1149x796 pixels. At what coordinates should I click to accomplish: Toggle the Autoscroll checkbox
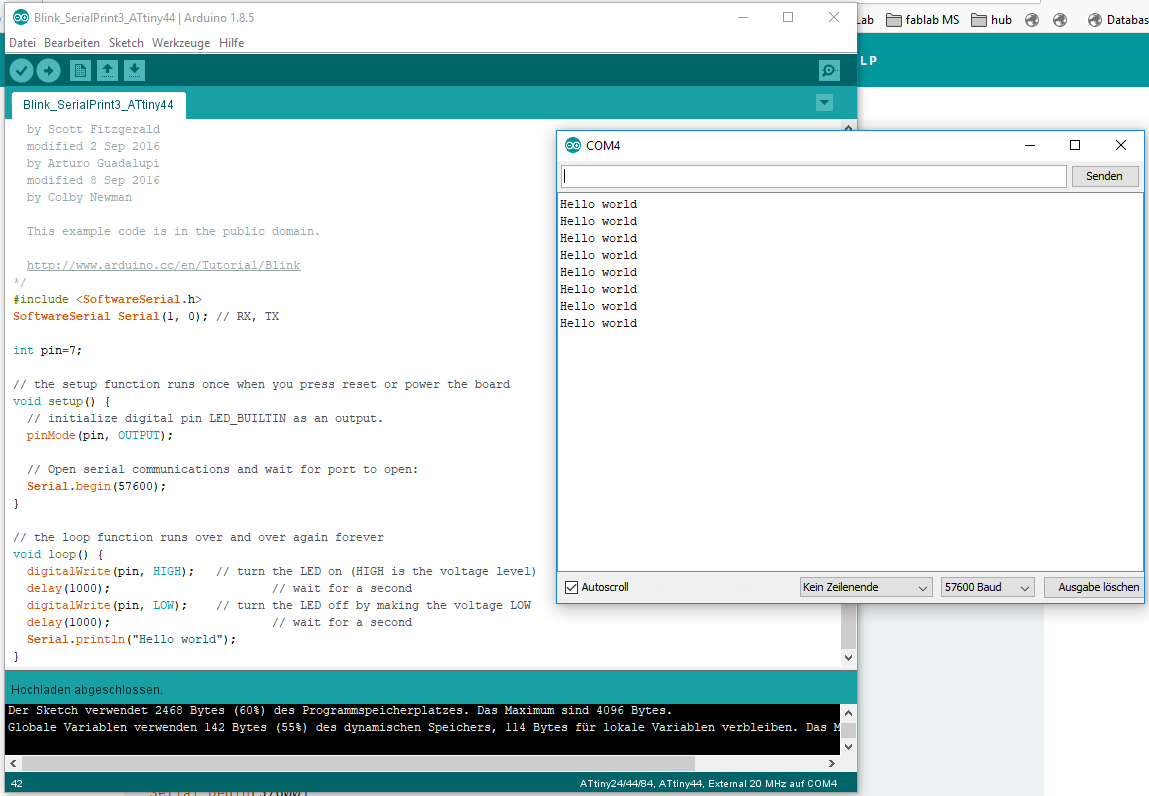coord(572,587)
